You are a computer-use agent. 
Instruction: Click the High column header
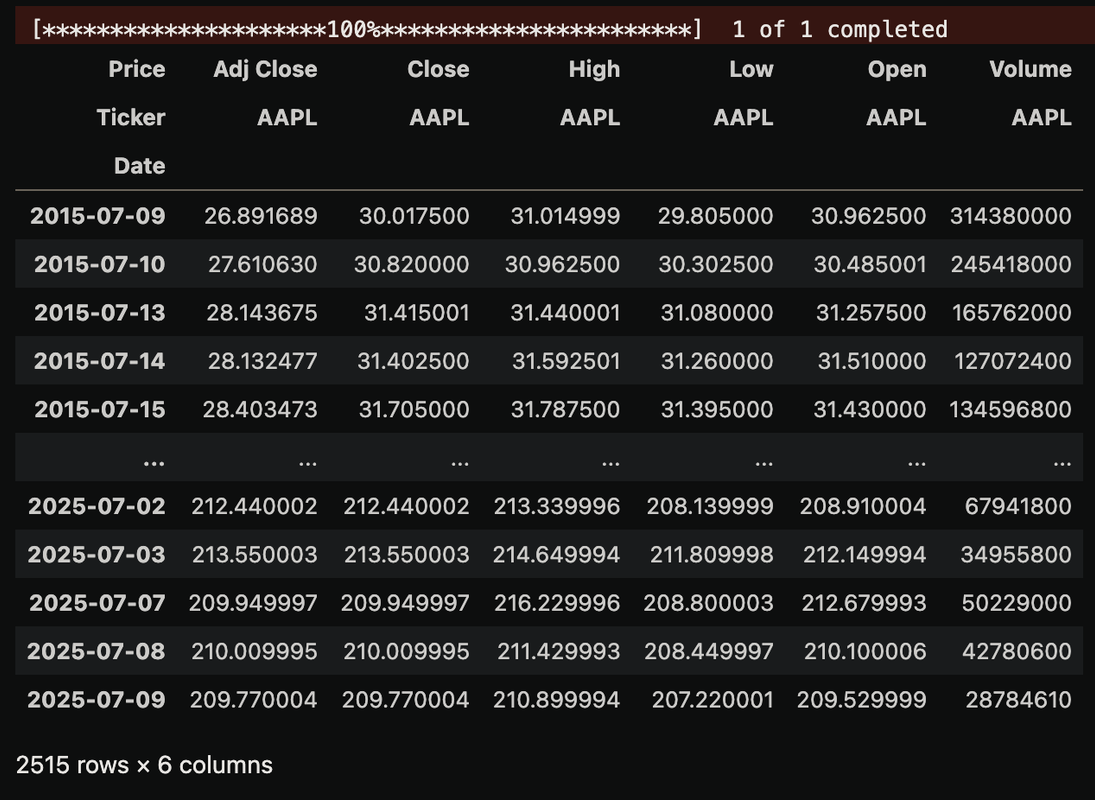click(x=594, y=69)
